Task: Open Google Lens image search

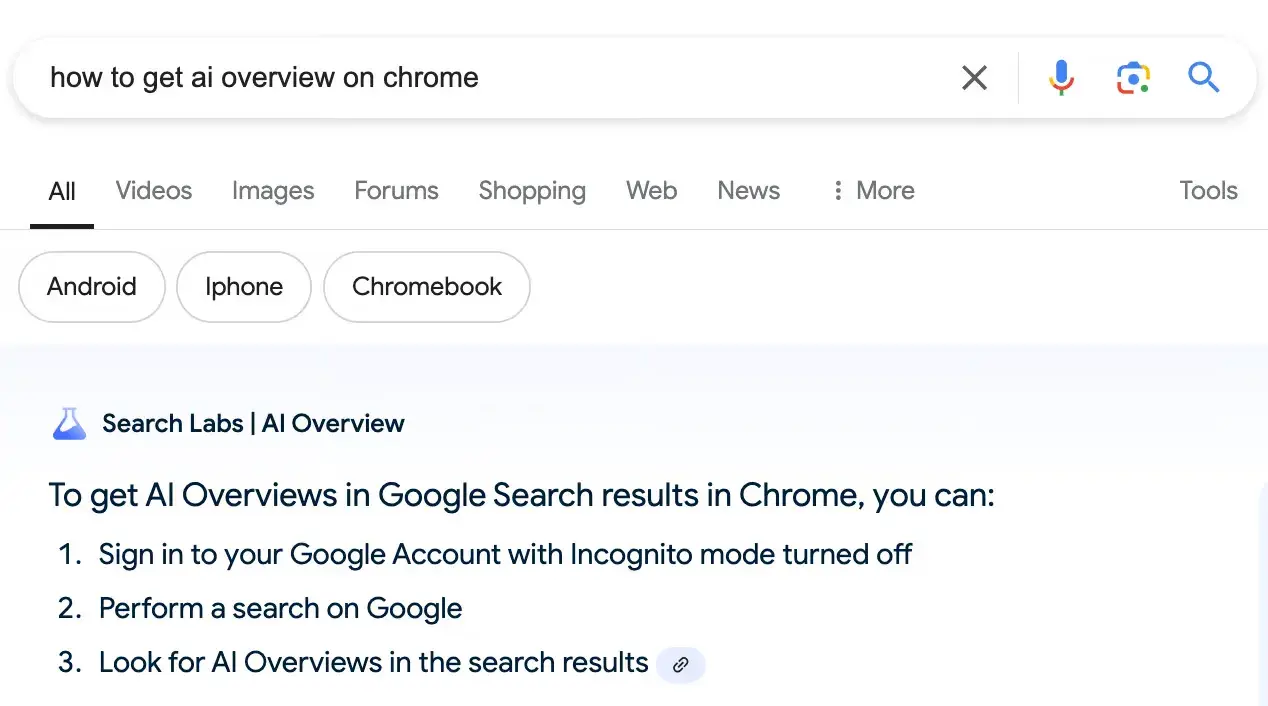Action: (1133, 77)
